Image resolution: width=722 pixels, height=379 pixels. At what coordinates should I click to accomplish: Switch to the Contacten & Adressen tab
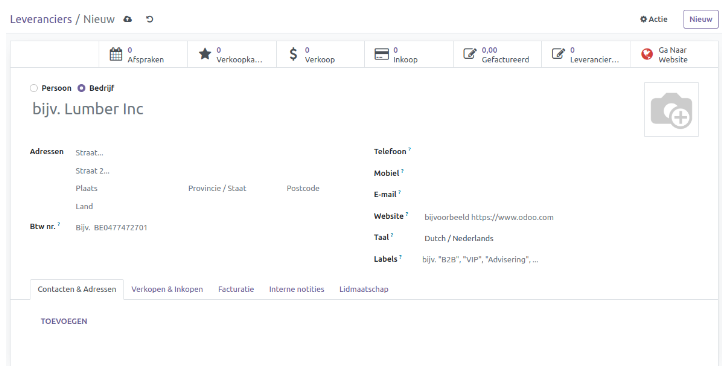coord(77,289)
